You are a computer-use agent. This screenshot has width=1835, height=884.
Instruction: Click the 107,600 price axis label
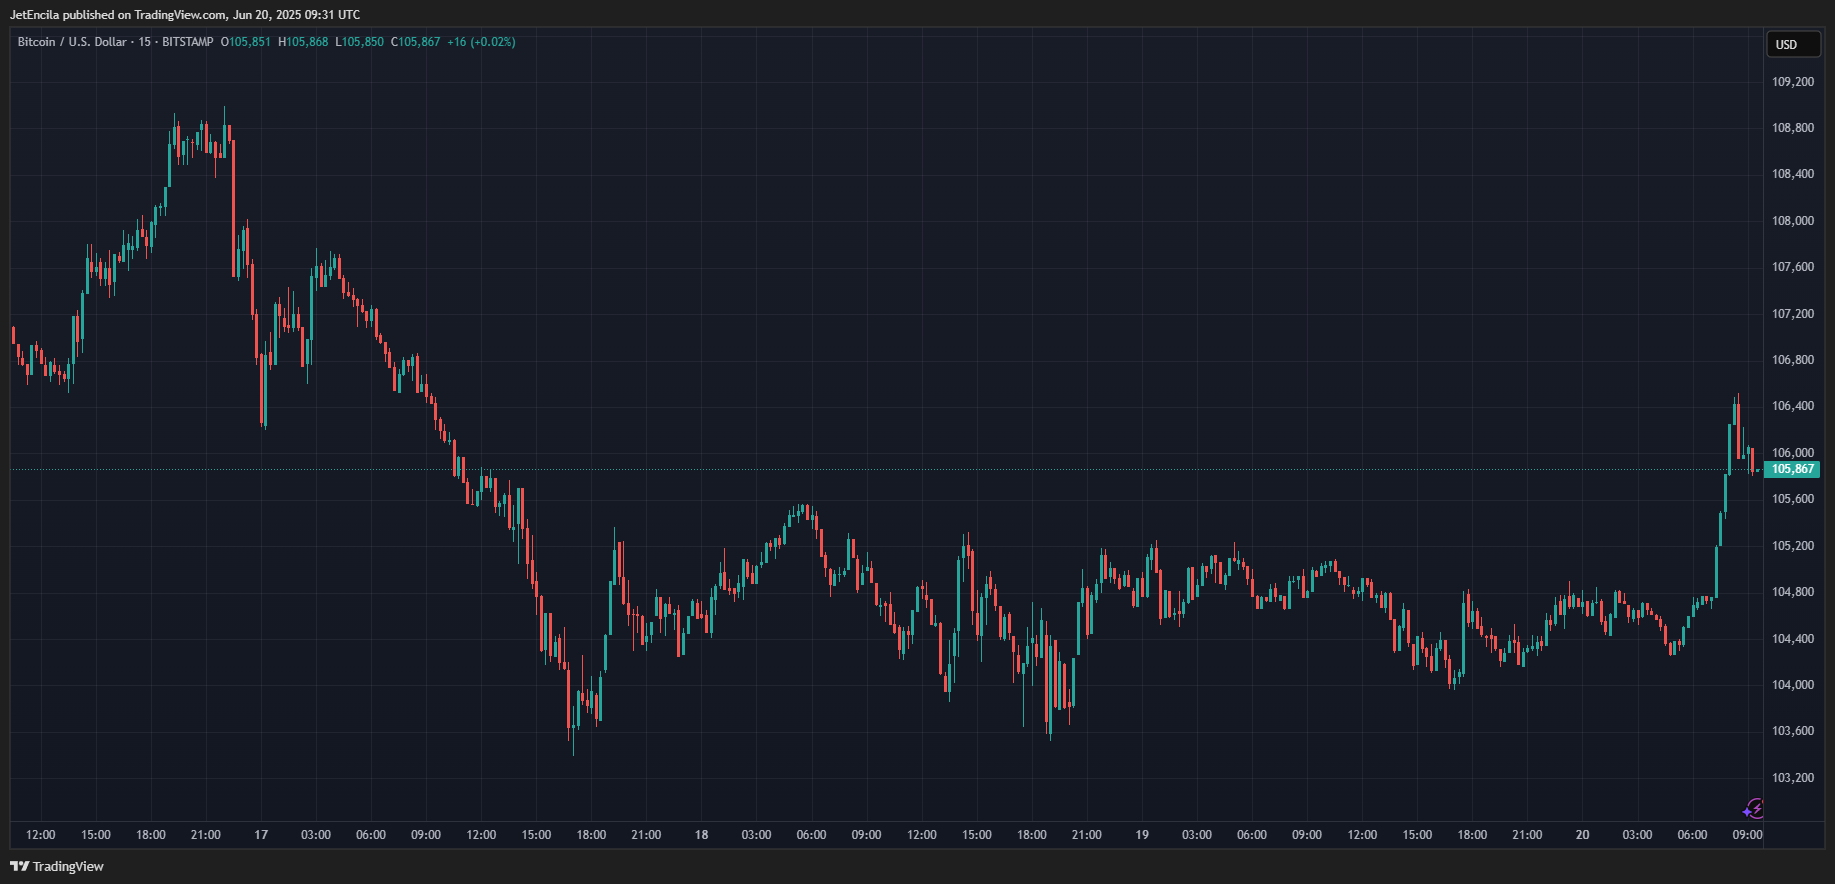(1793, 267)
